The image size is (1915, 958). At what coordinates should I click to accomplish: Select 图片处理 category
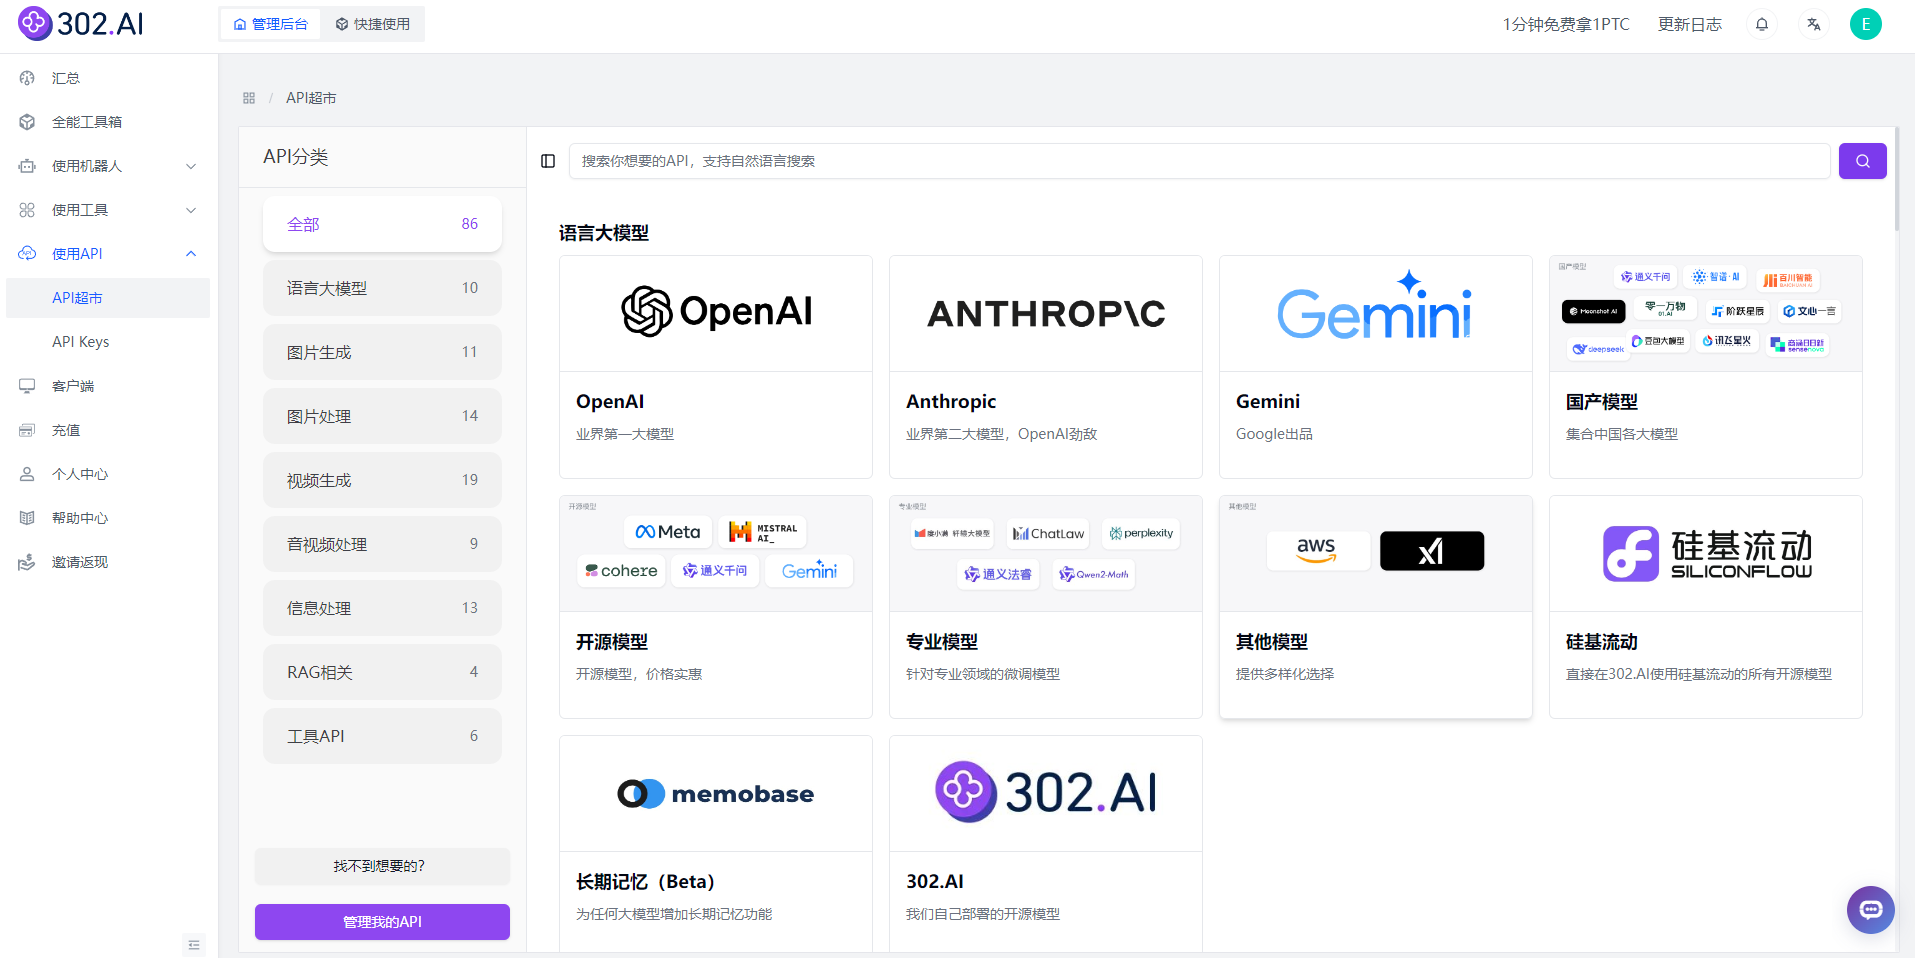[x=382, y=416]
